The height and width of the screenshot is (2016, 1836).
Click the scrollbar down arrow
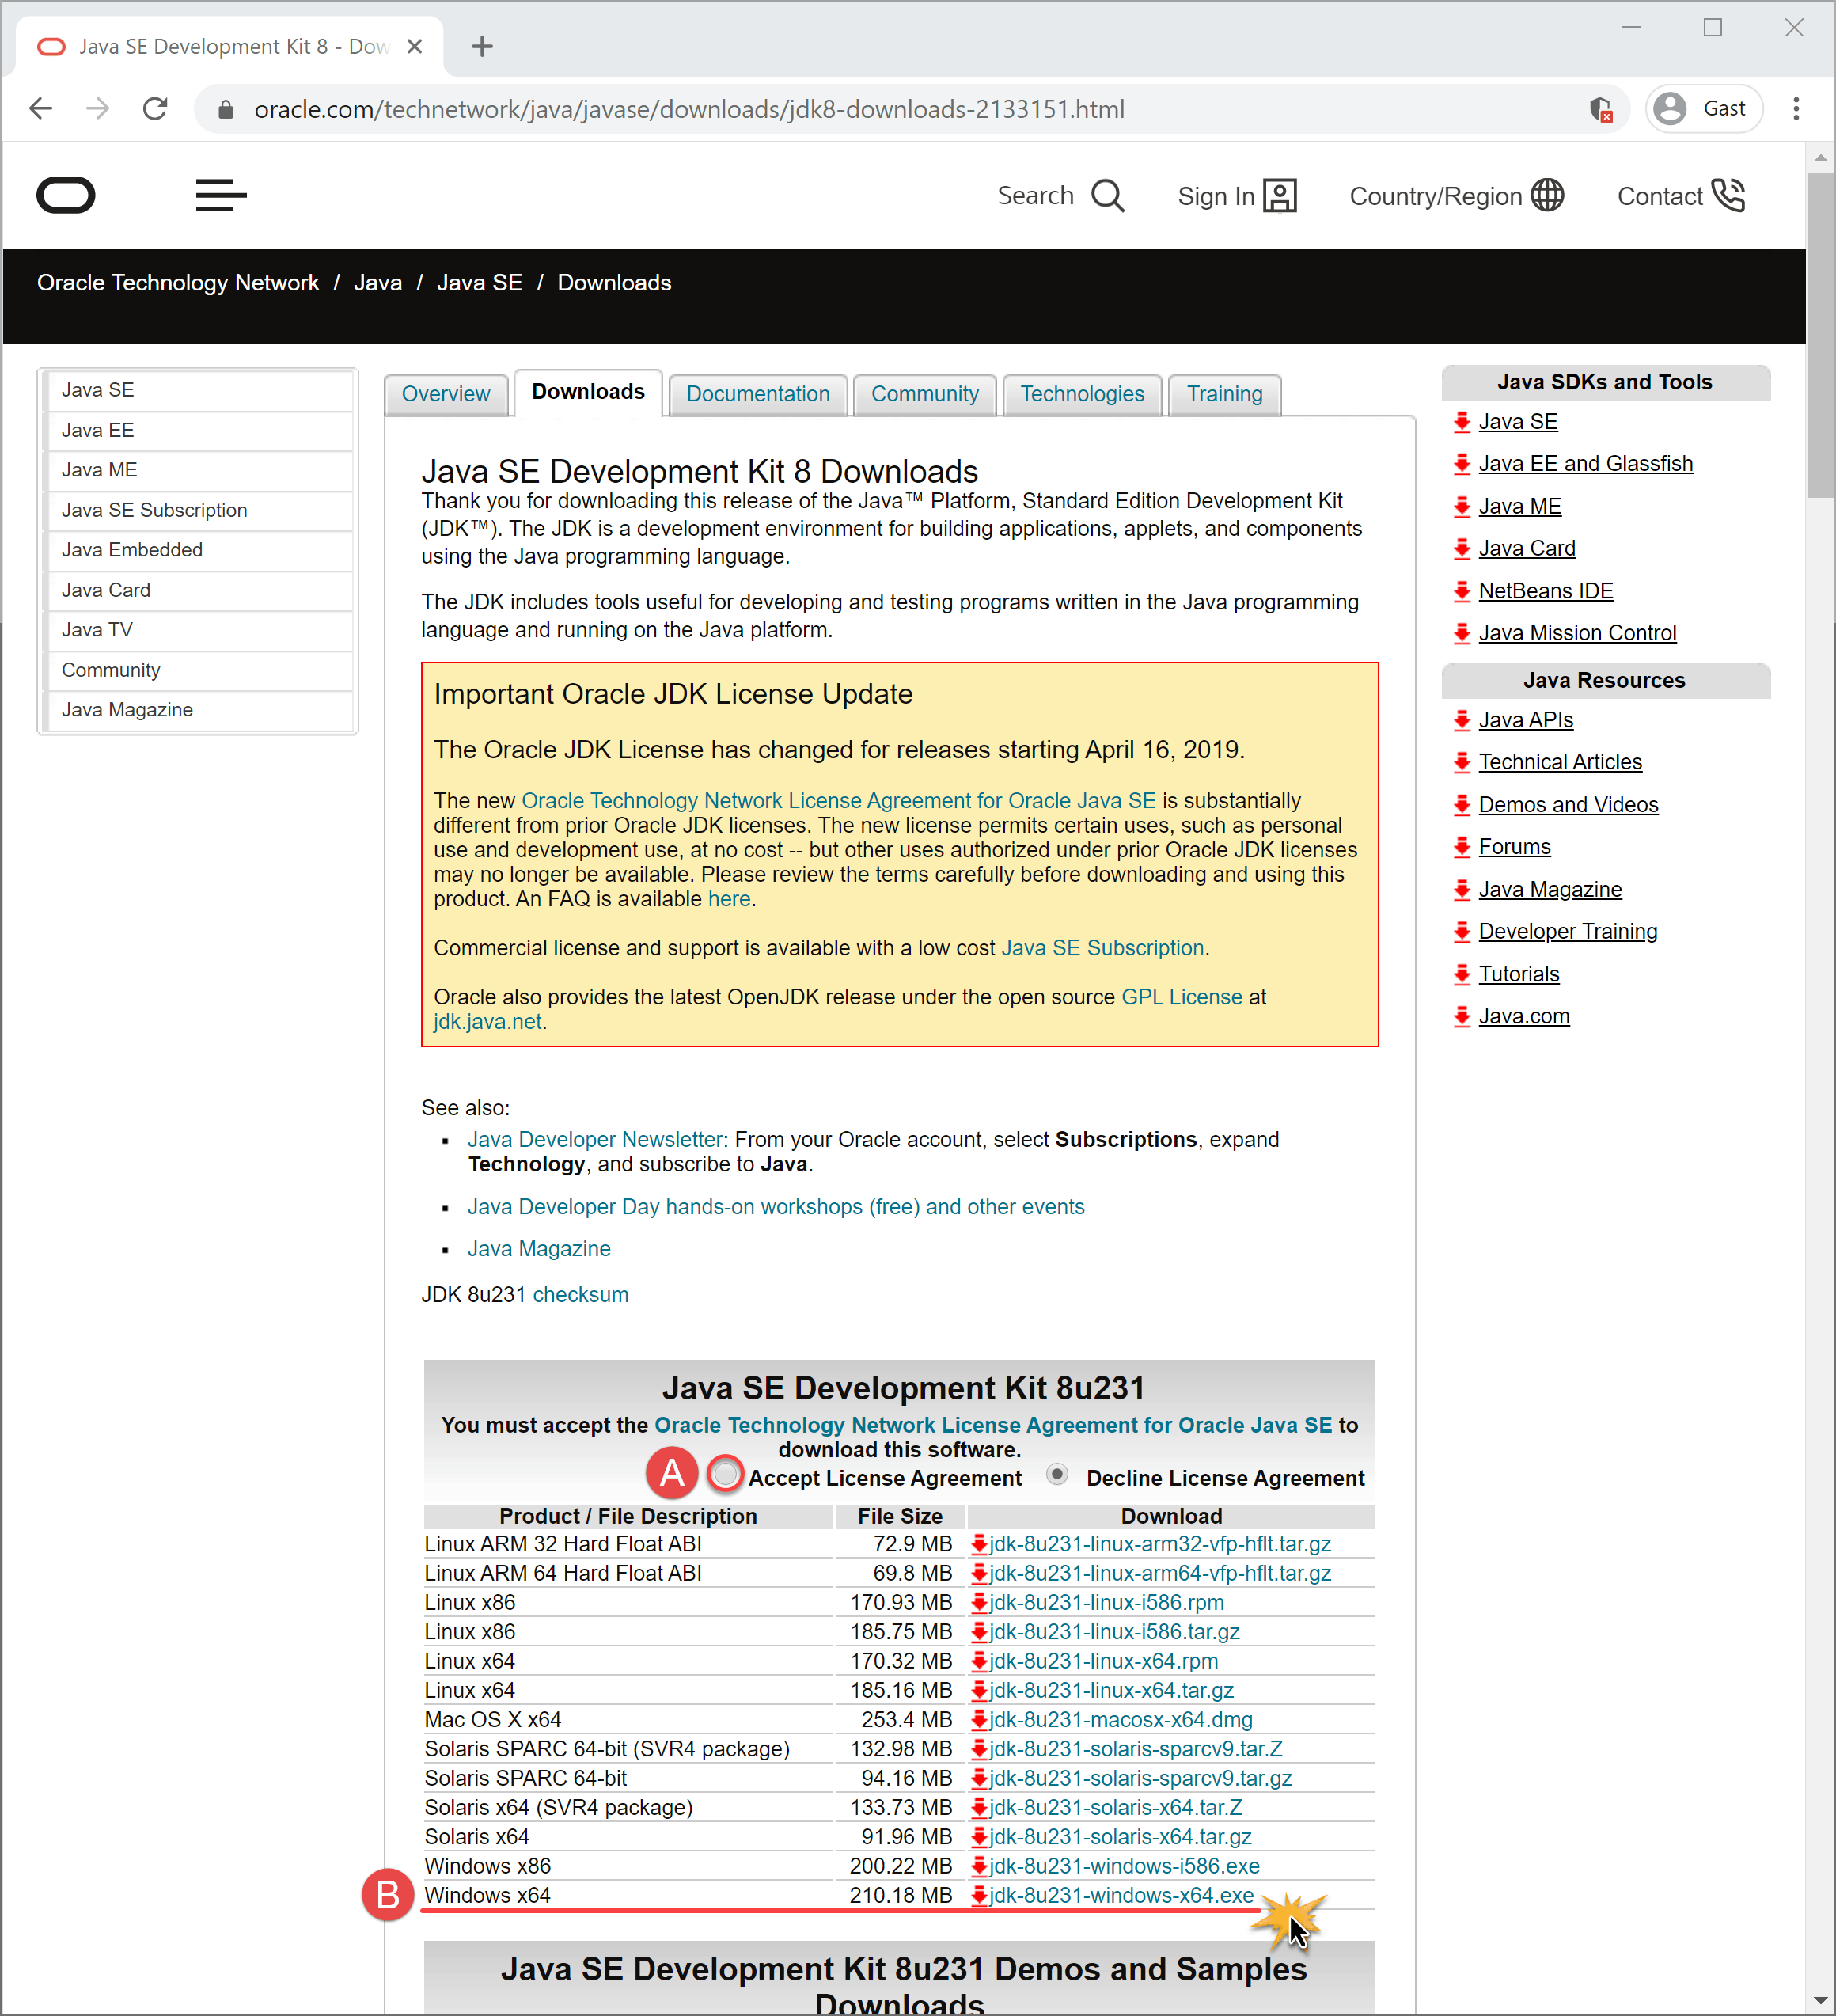coord(1820,2002)
